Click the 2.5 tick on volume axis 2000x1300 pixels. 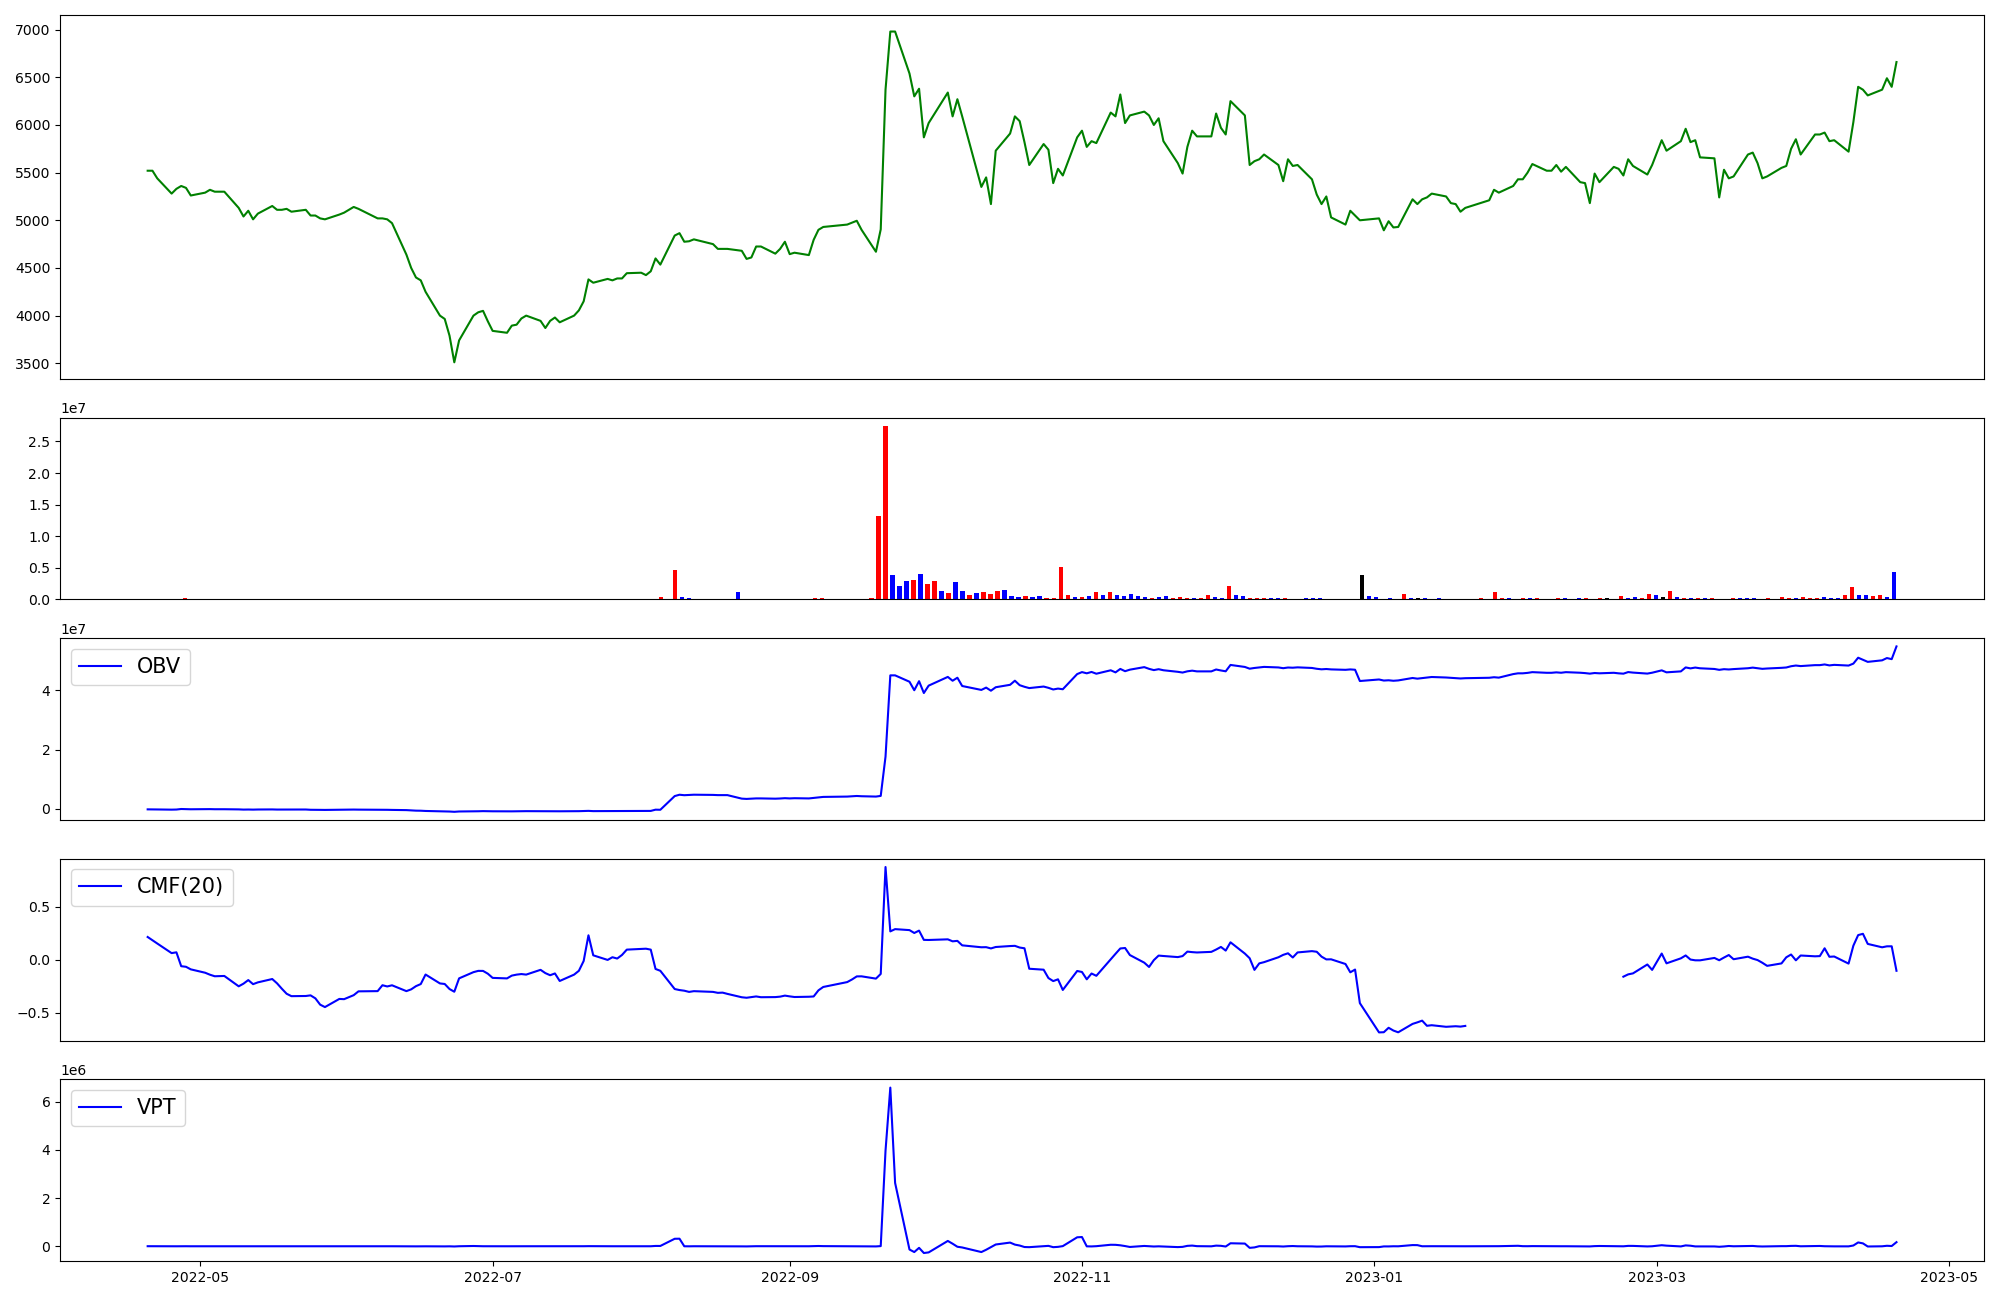[x=40, y=442]
